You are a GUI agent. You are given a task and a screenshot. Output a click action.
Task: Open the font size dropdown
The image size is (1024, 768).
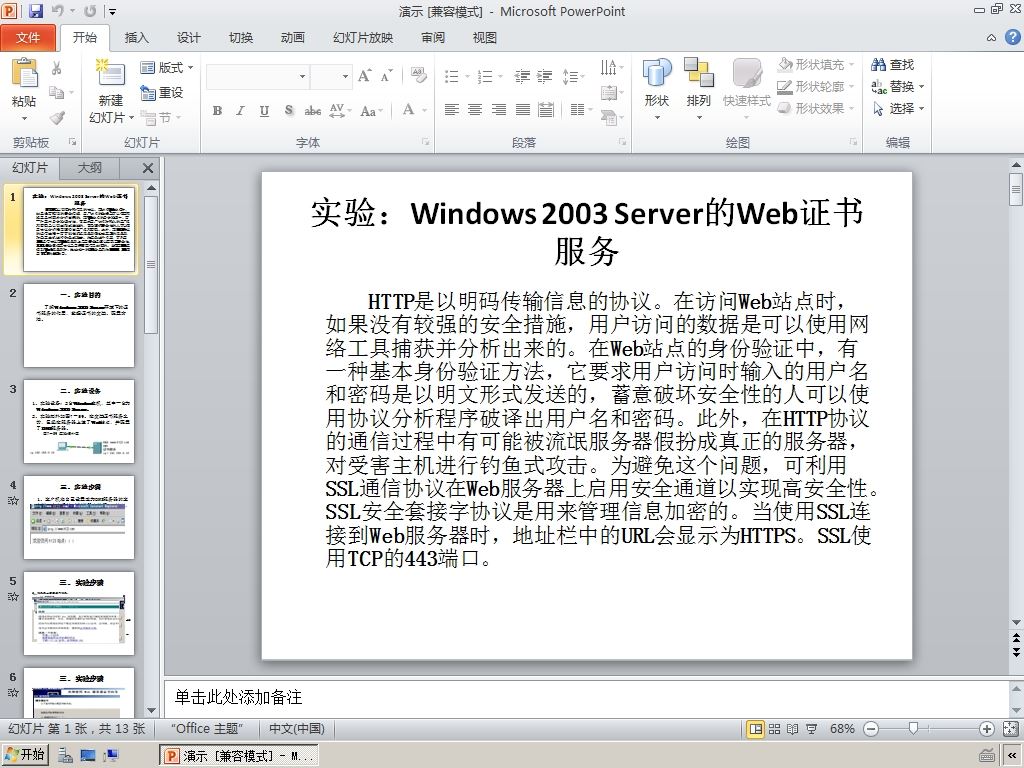[x=345, y=76]
